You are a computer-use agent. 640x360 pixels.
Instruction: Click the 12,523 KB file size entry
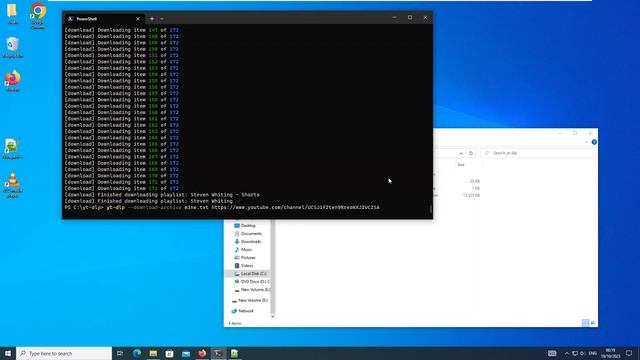(x=471, y=196)
